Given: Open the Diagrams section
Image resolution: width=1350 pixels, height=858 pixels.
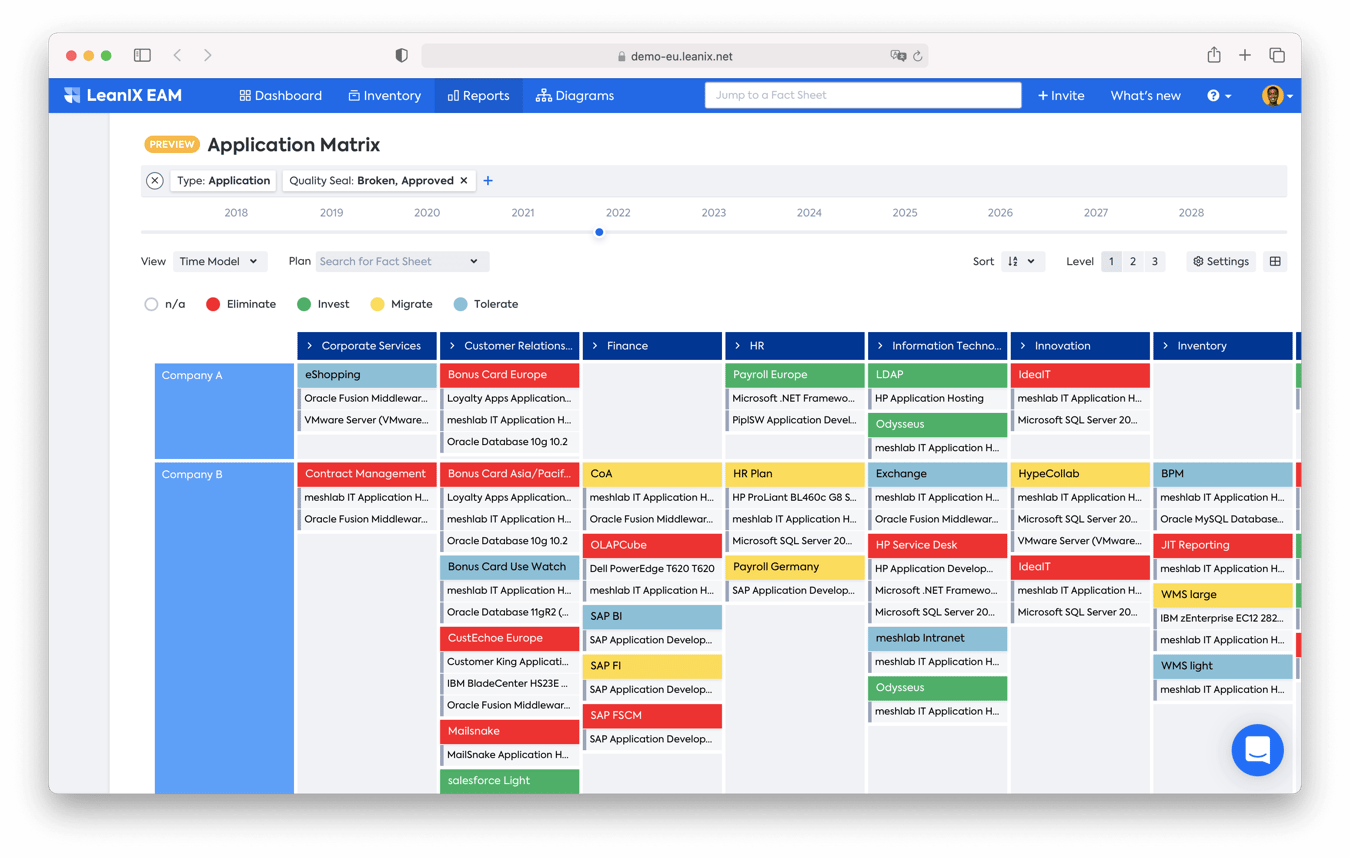Looking at the screenshot, I should tap(577, 95).
